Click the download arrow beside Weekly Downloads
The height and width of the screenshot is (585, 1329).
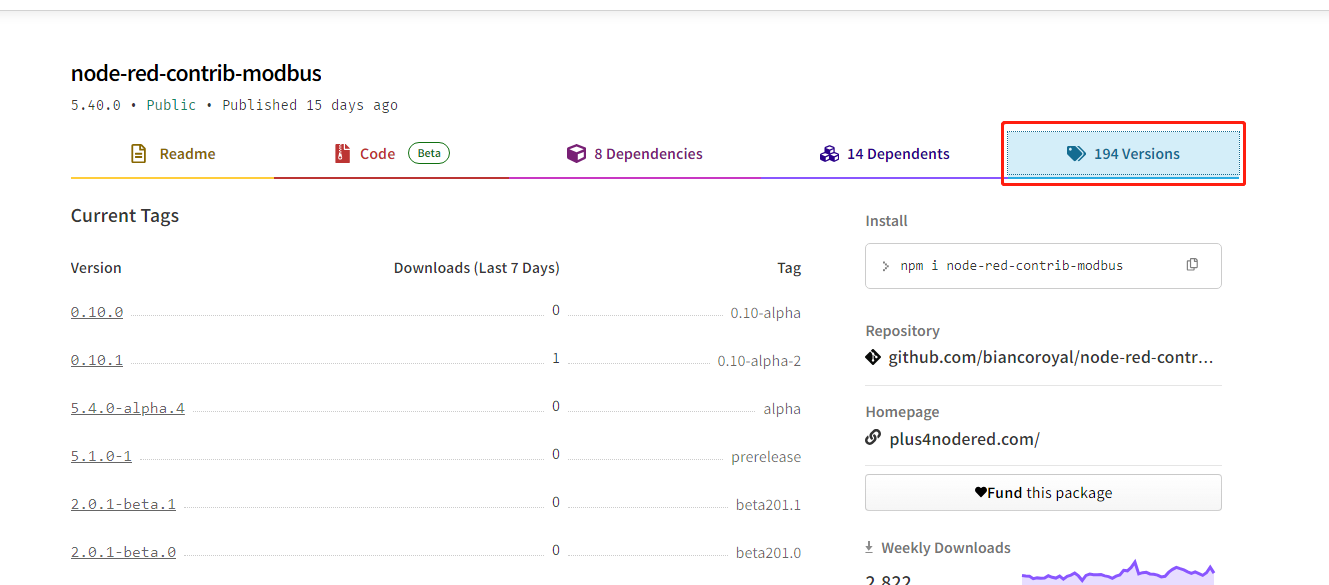867,546
